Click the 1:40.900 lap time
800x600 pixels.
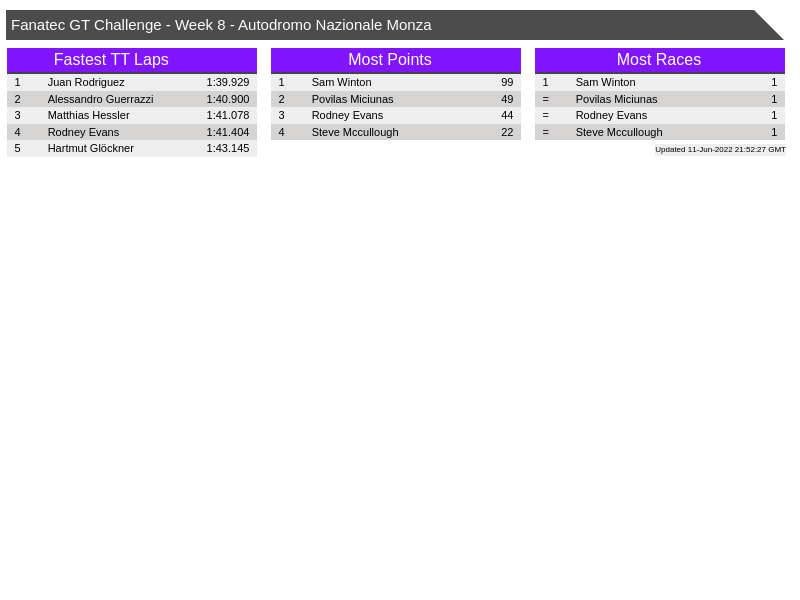pos(227,99)
